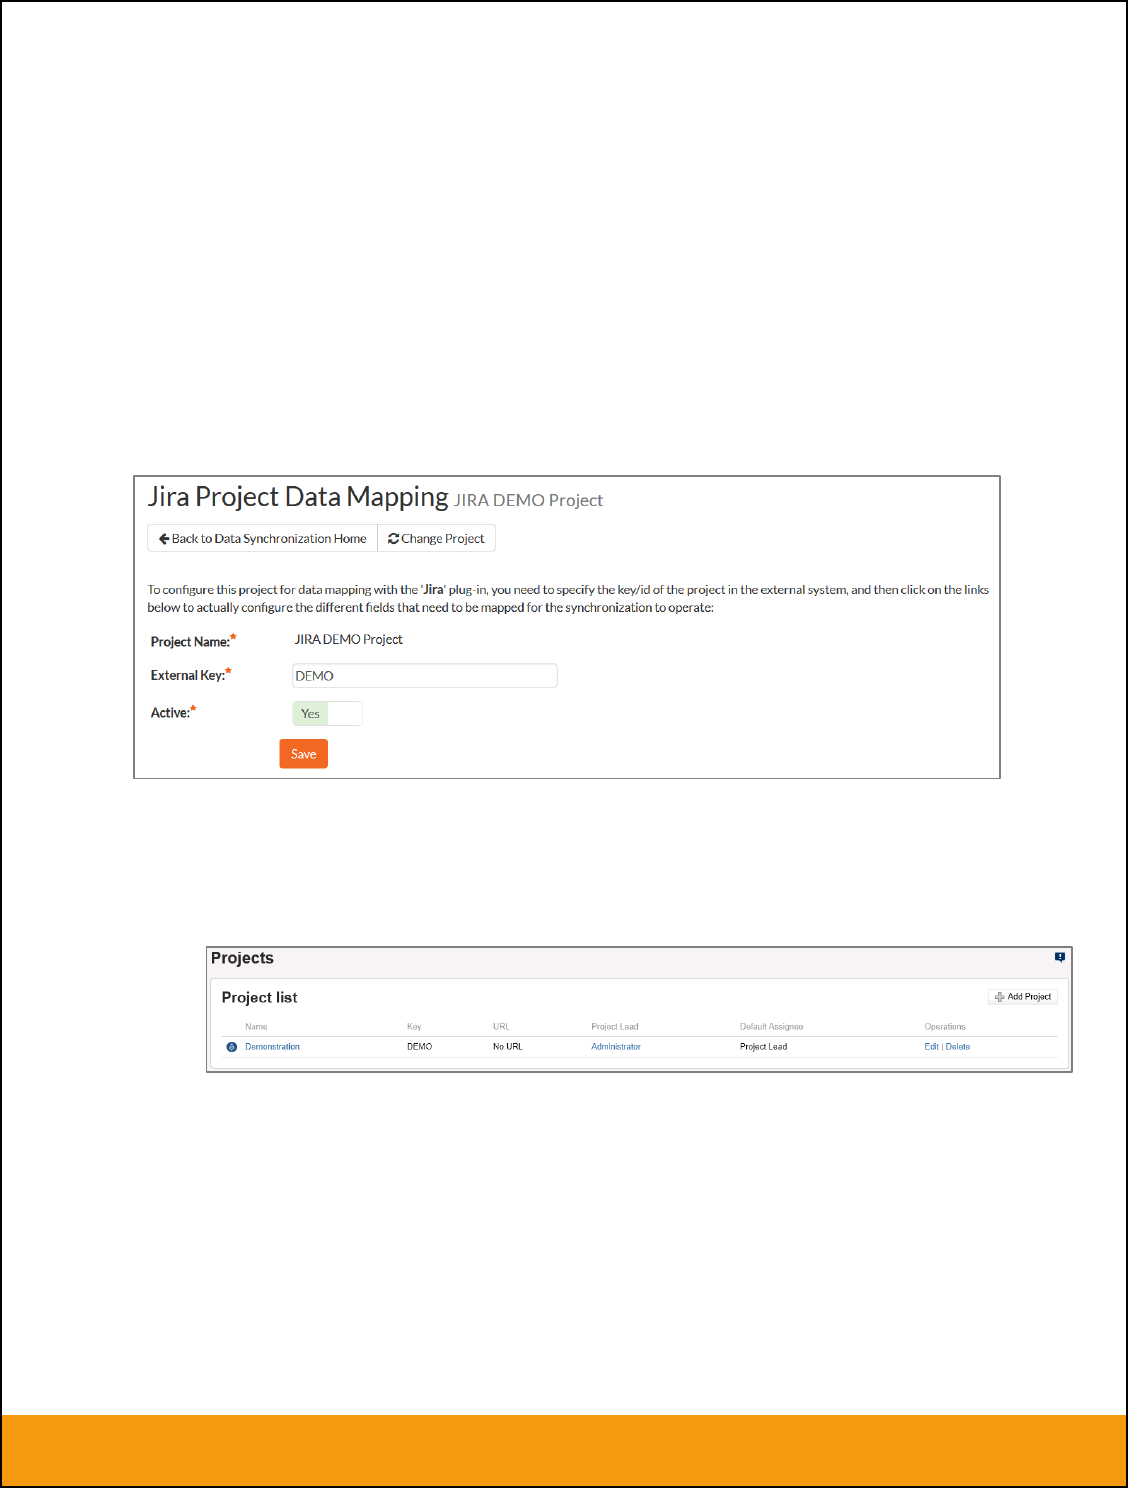Click the Add Project button

(x=1023, y=997)
